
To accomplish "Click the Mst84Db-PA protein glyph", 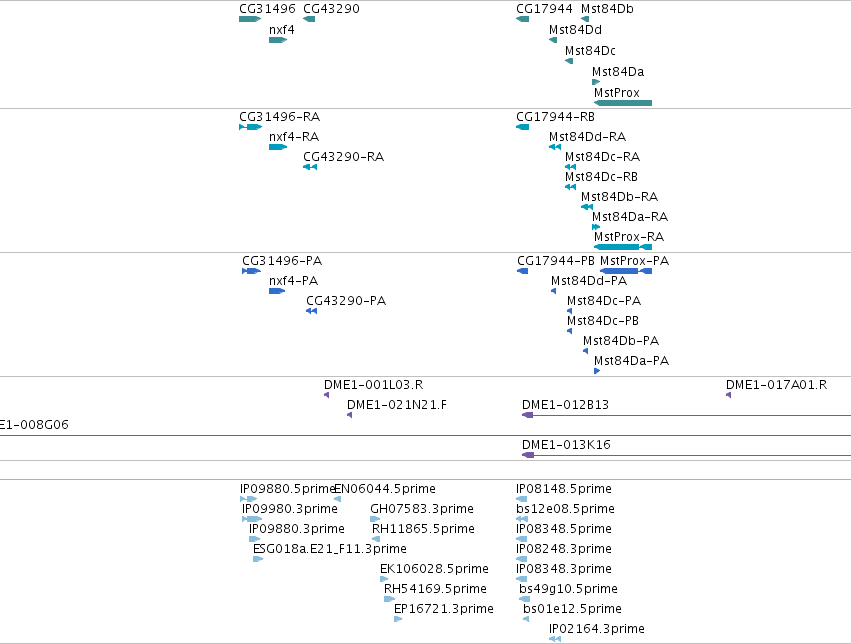I will point(586,351).
